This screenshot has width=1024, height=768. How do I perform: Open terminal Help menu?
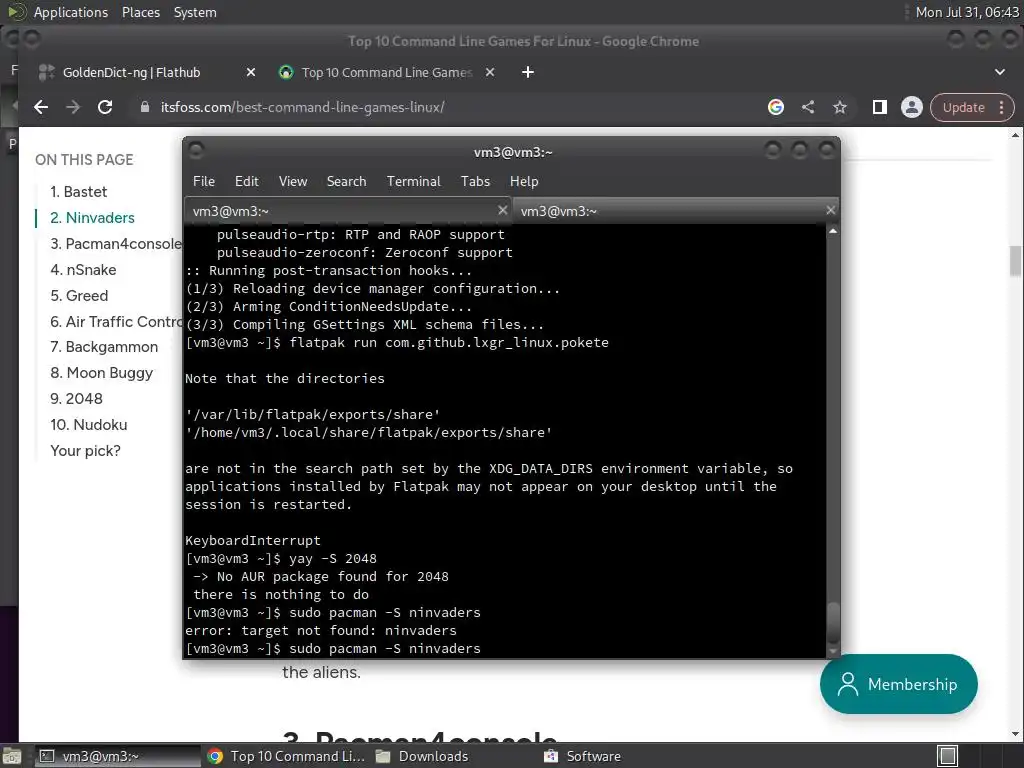524,182
